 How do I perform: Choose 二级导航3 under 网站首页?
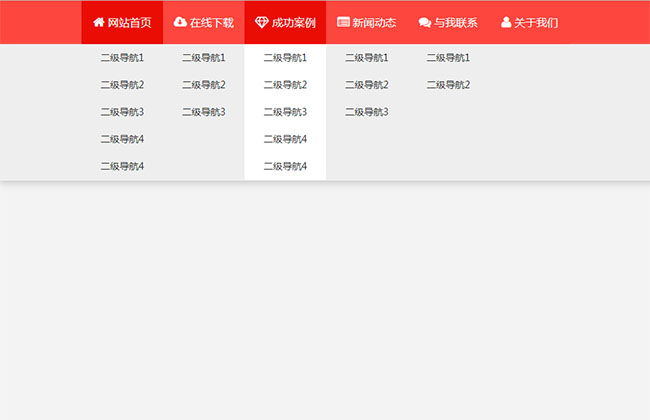[122, 112]
